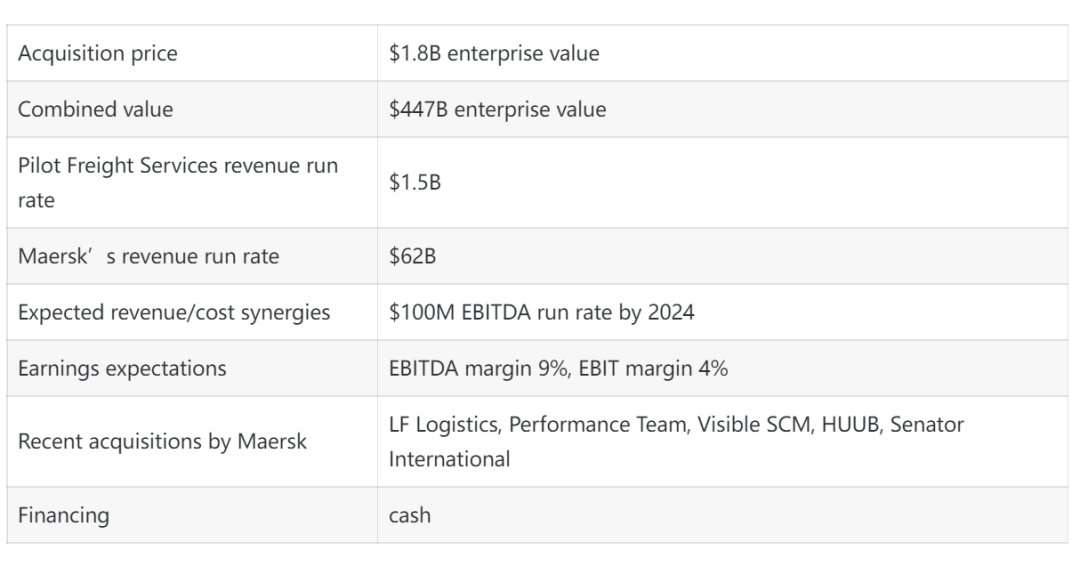
Task: Click "Recent acquisitions by Maersk" label
Action: [162, 442]
